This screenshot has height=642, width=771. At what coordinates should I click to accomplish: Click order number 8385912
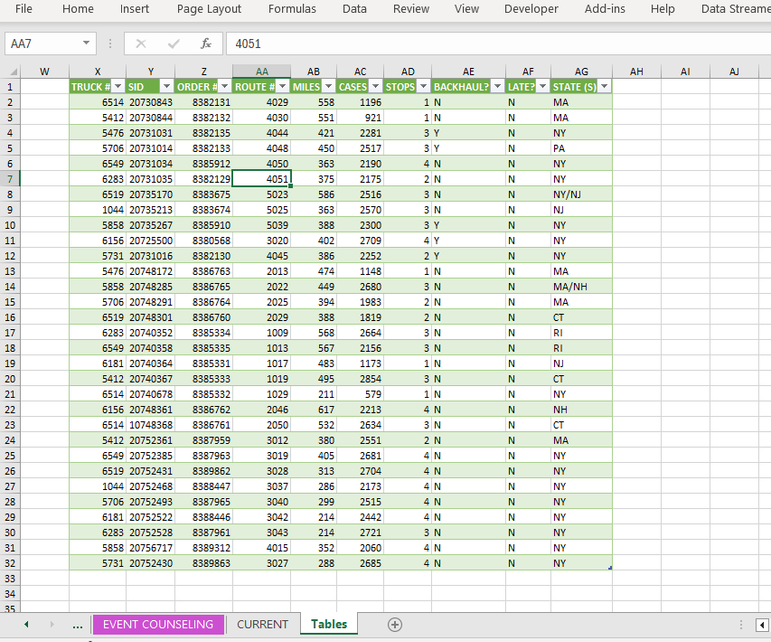click(204, 164)
